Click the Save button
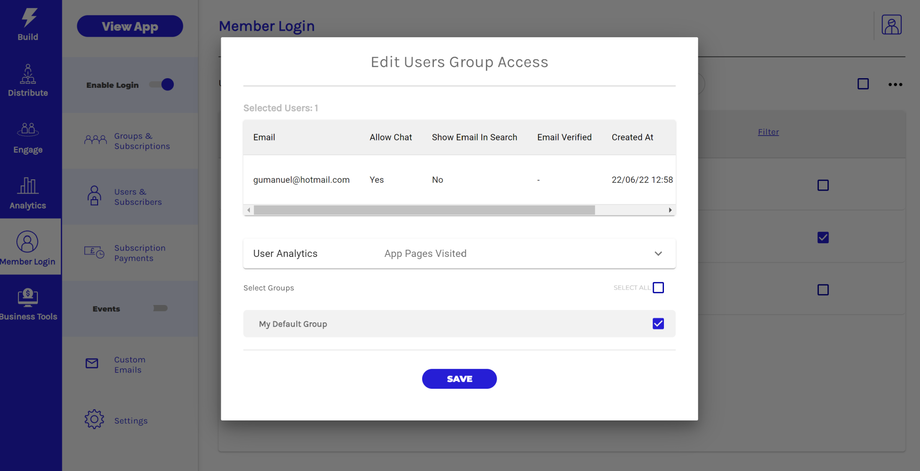The height and width of the screenshot is (471, 920). (459, 379)
